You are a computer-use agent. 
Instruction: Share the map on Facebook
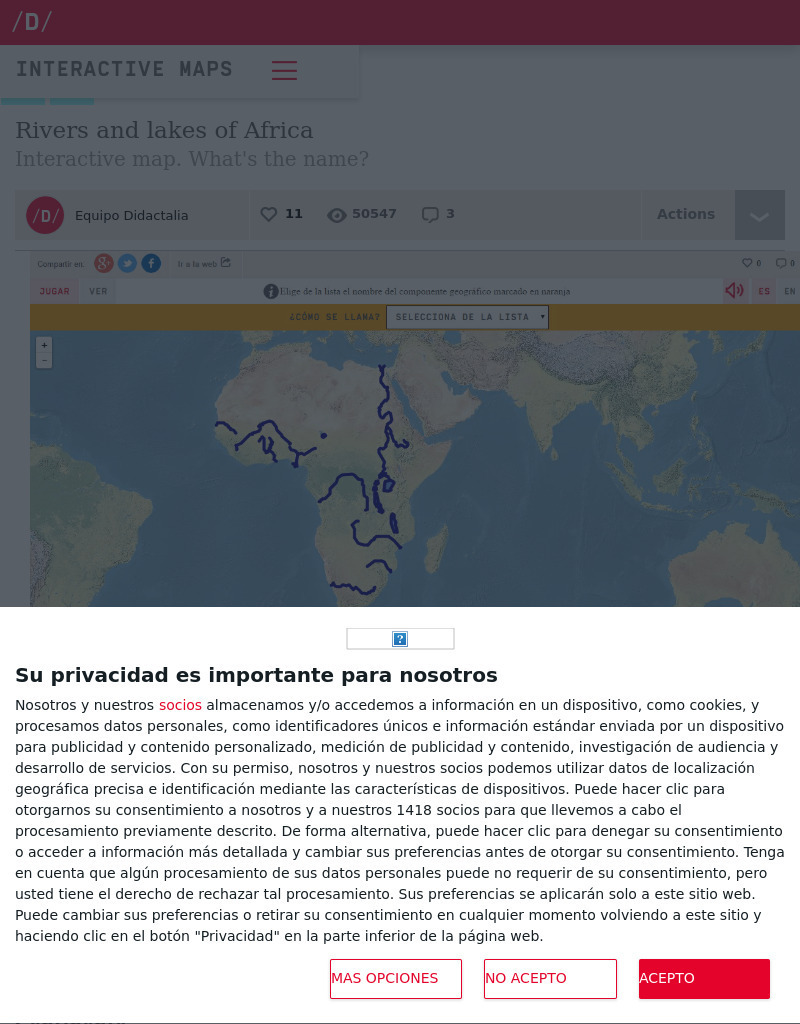point(151,263)
